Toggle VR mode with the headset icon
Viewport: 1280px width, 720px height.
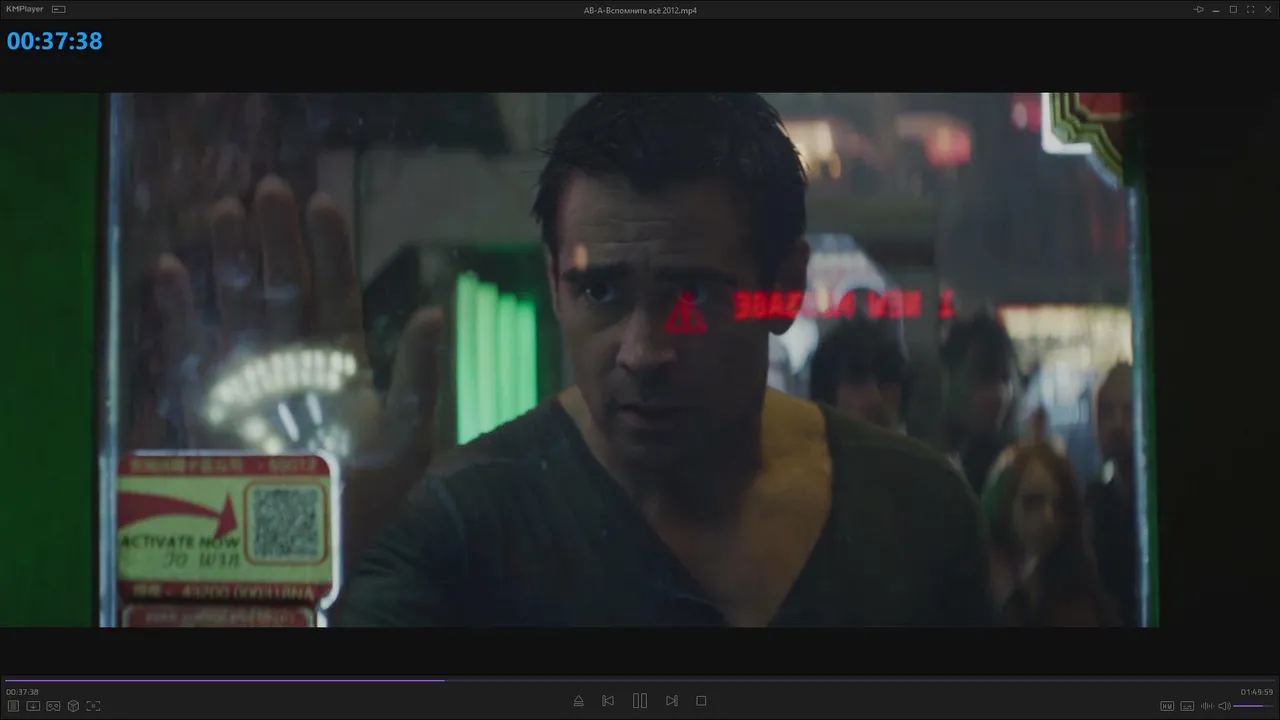point(53,706)
